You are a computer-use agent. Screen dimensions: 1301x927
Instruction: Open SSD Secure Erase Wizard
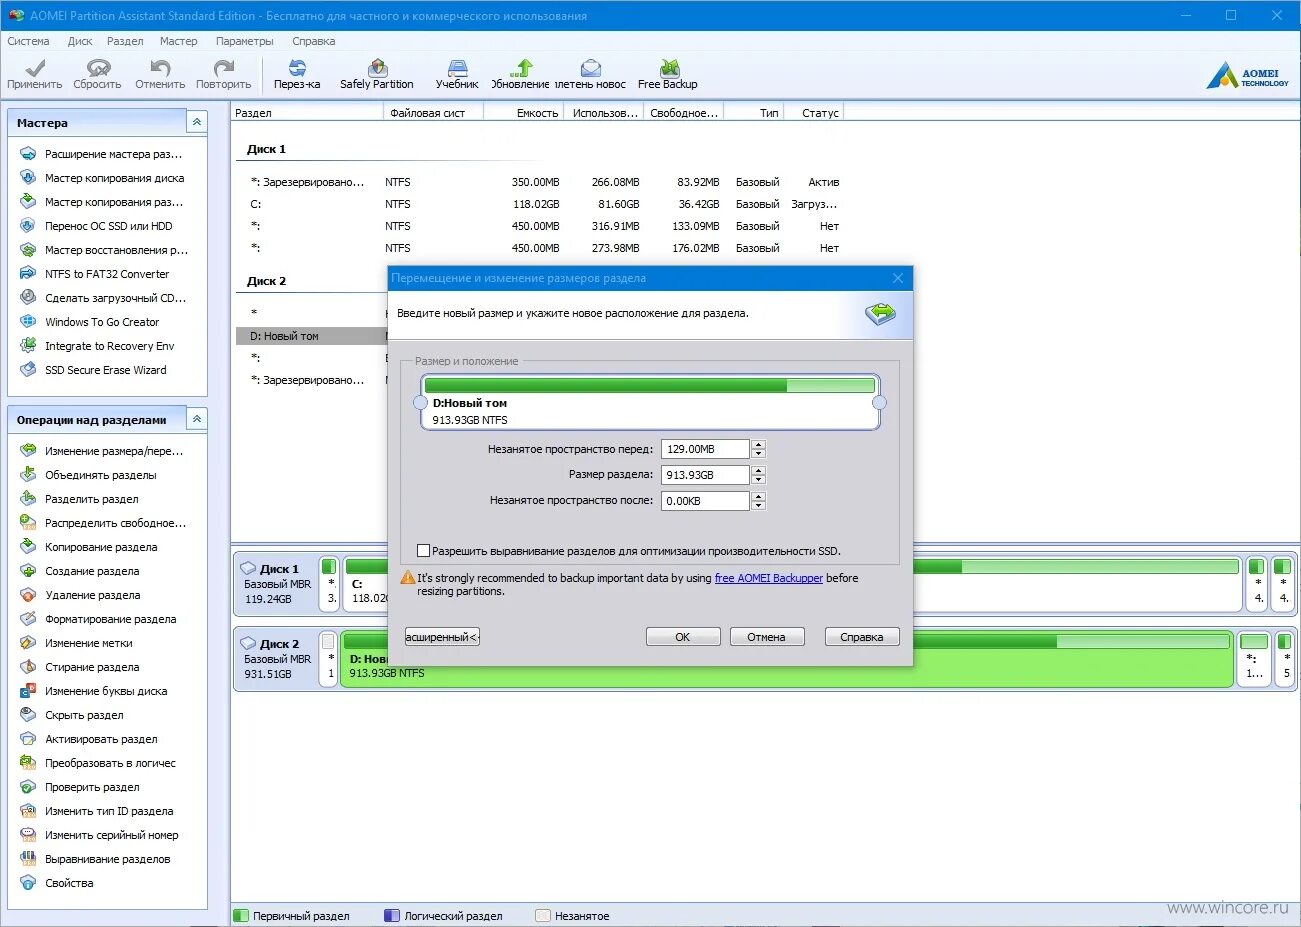(105, 370)
